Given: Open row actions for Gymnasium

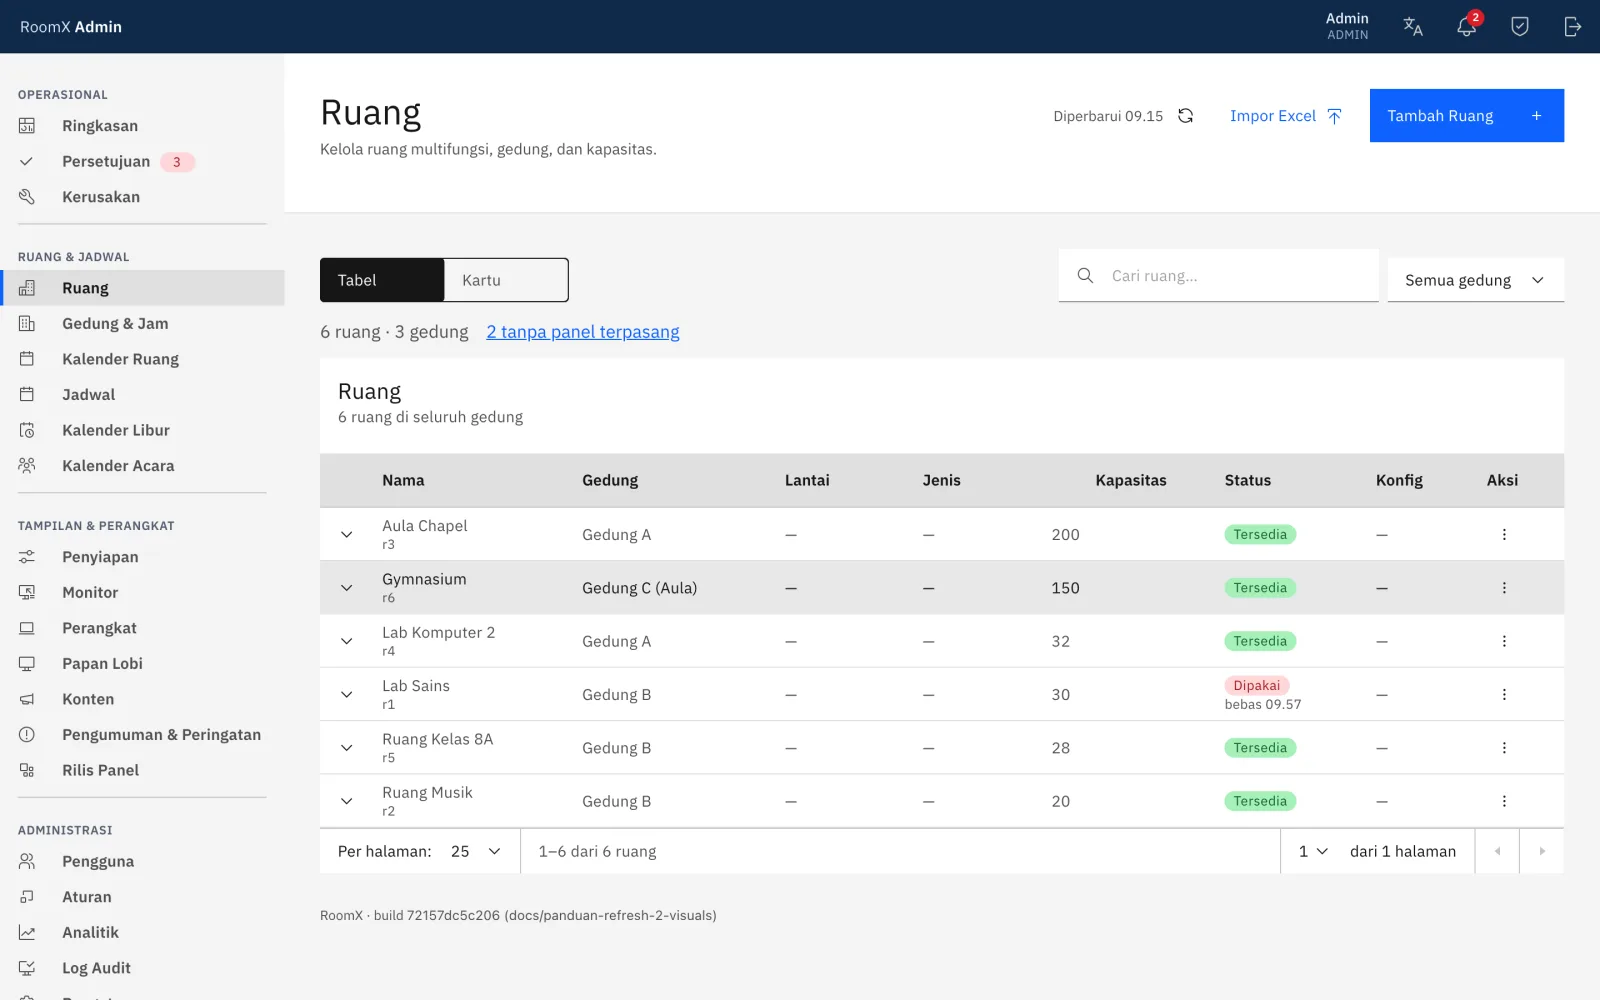Looking at the screenshot, I should (1504, 588).
